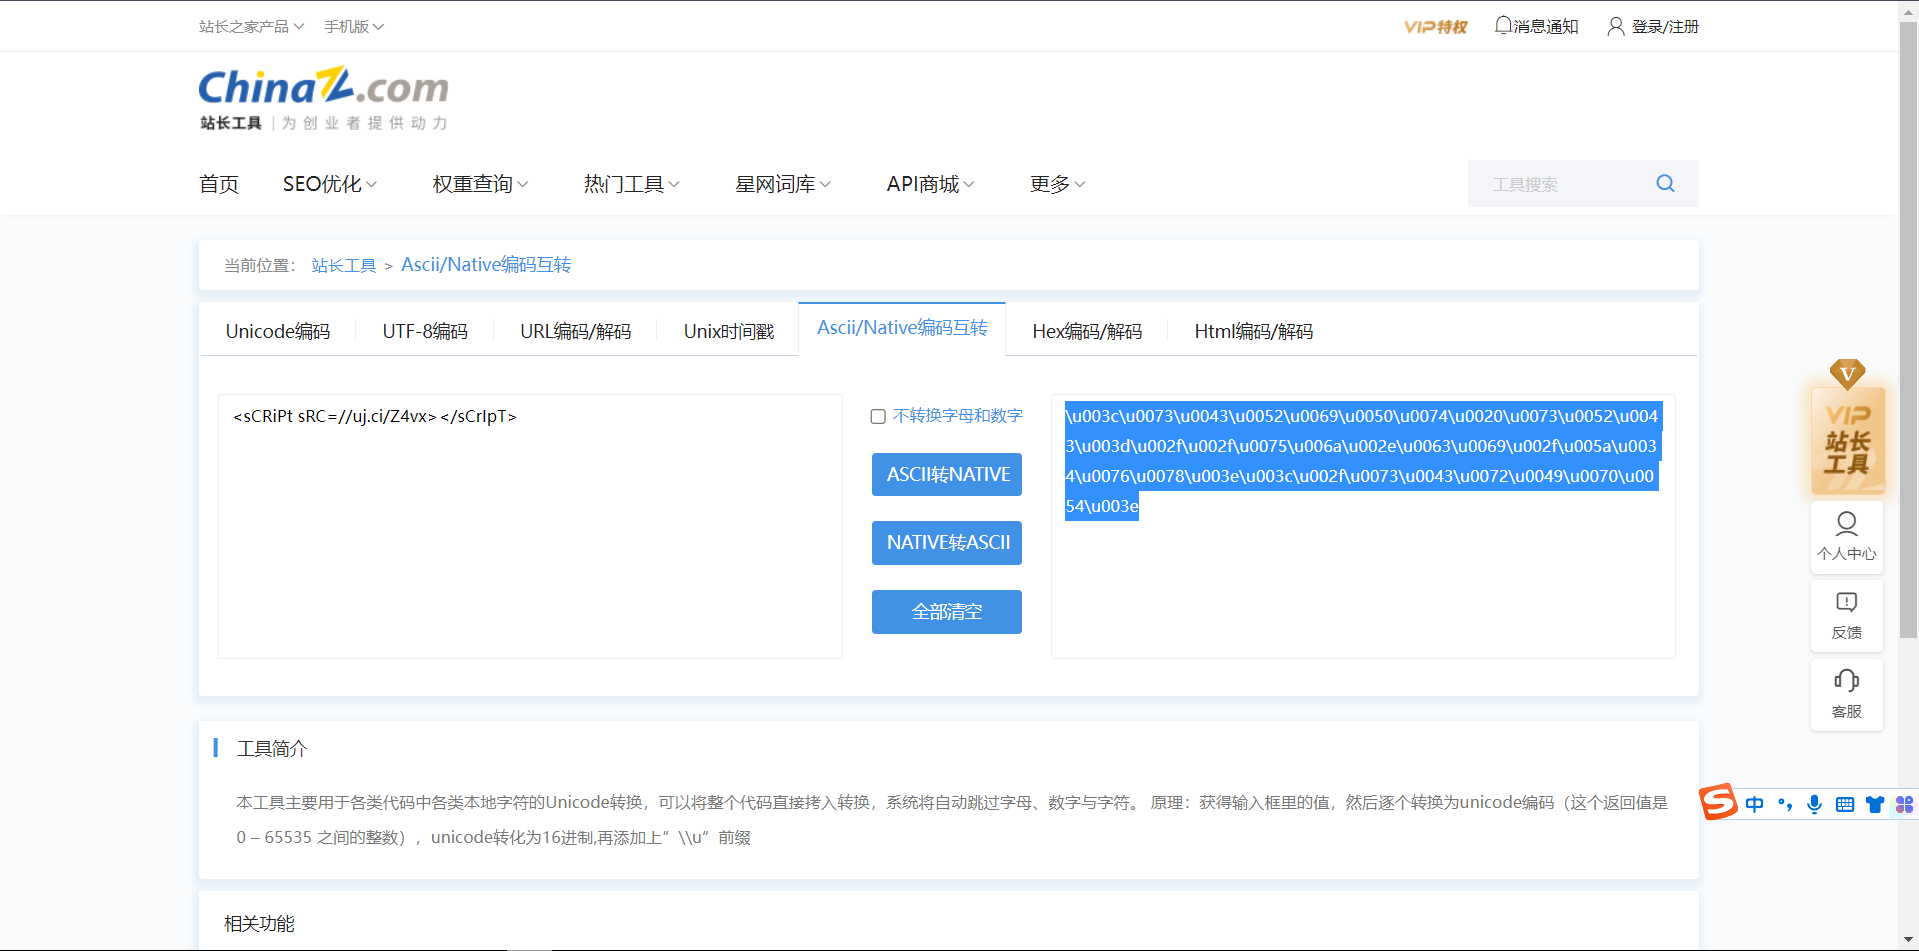1919x951 pixels.
Task: Switch to the Unicode编码 tab
Action: click(x=278, y=331)
